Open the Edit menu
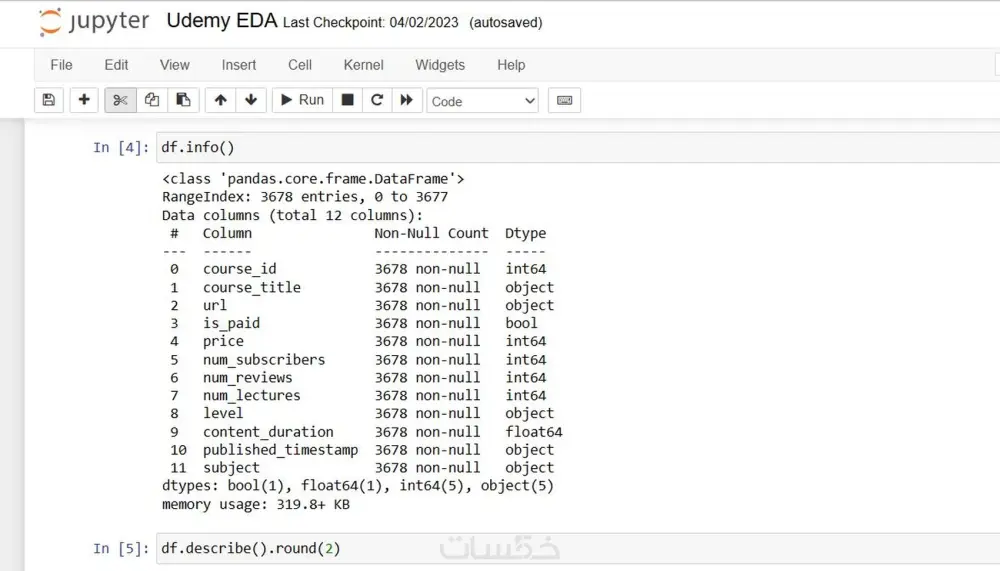The image size is (1000, 571). click(x=116, y=65)
